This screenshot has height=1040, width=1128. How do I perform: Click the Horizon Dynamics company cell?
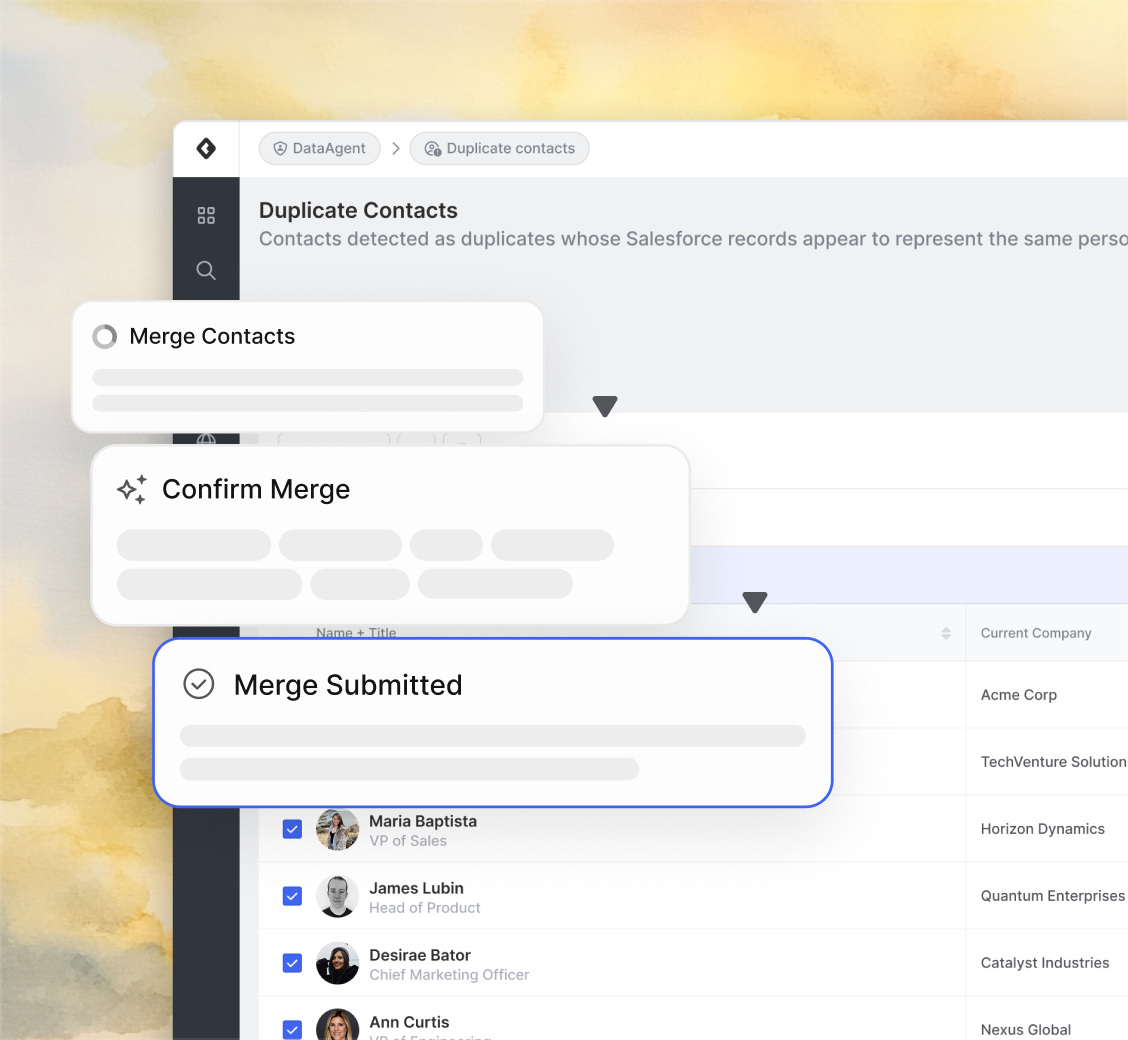coord(1042,829)
